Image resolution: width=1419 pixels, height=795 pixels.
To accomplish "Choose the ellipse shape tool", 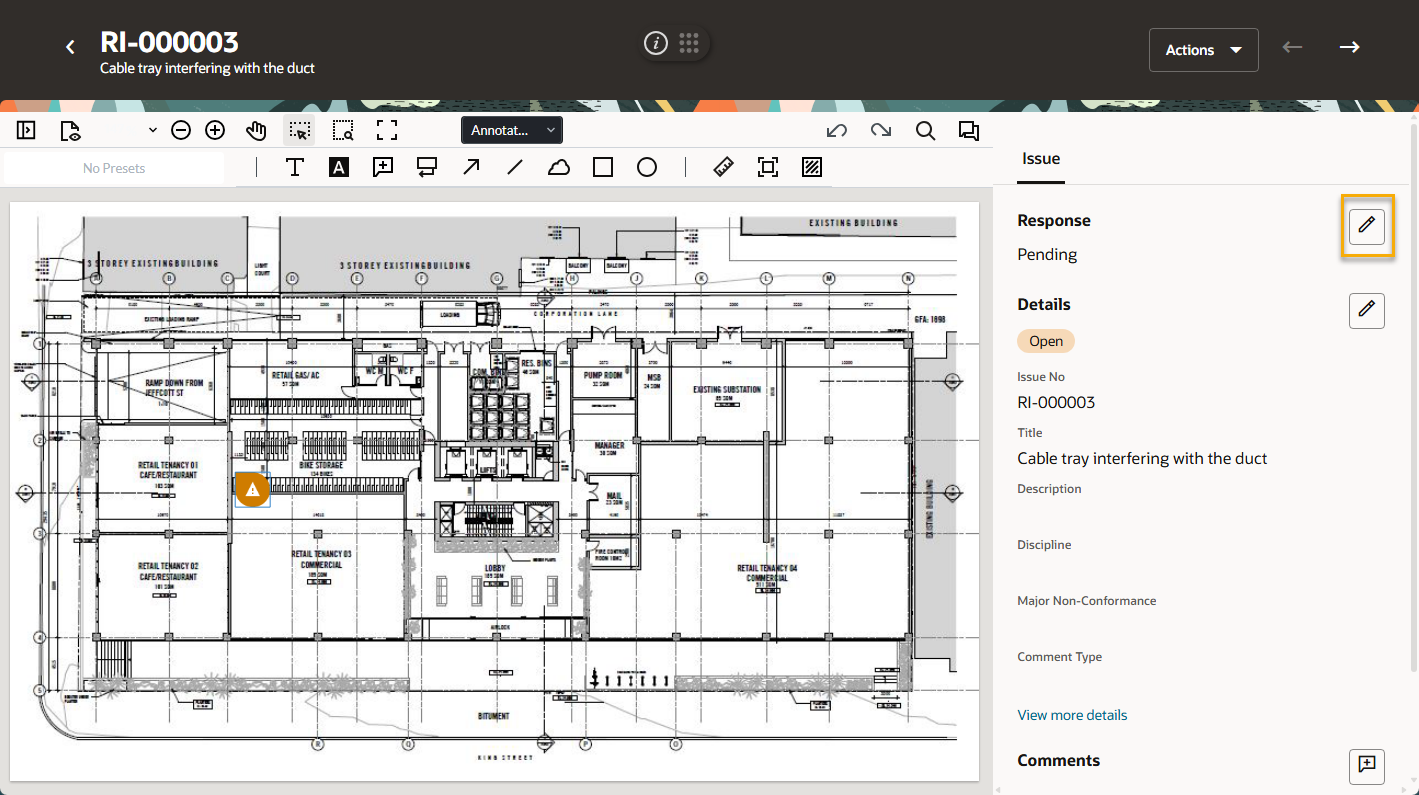I will click(647, 168).
